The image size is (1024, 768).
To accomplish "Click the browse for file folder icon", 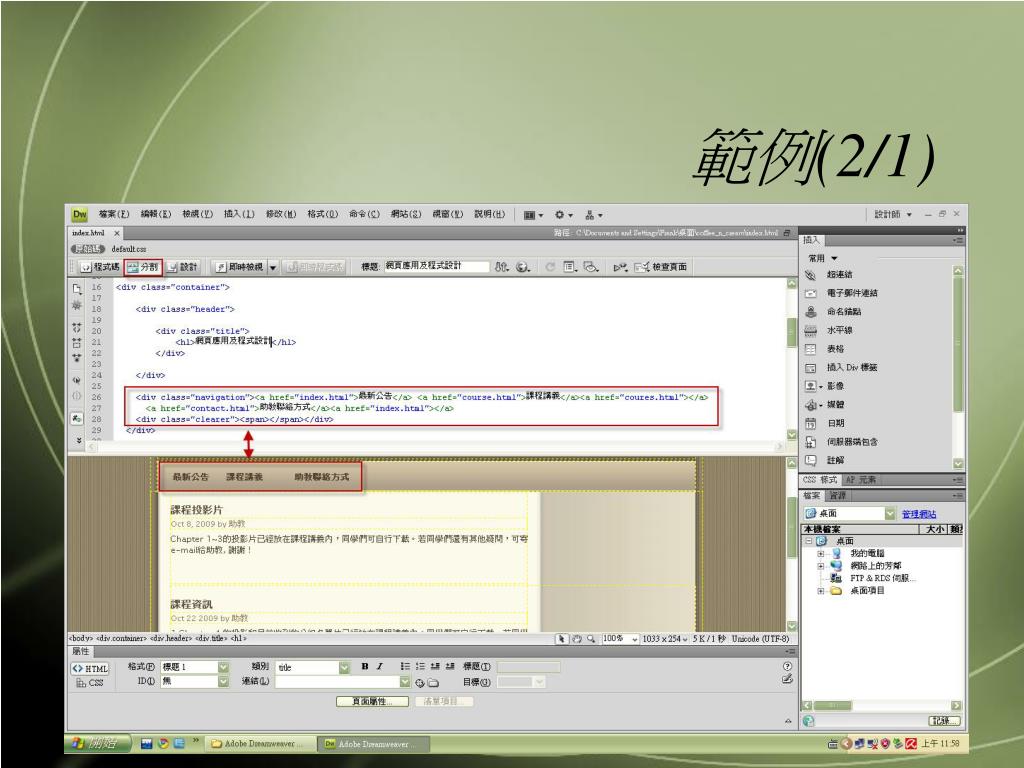I will coord(433,683).
